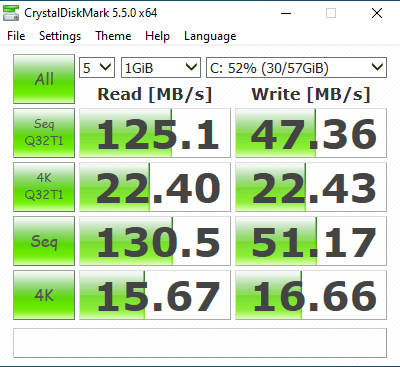
Task: Minimize the CrystalDiskMark window
Action: pos(286,13)
